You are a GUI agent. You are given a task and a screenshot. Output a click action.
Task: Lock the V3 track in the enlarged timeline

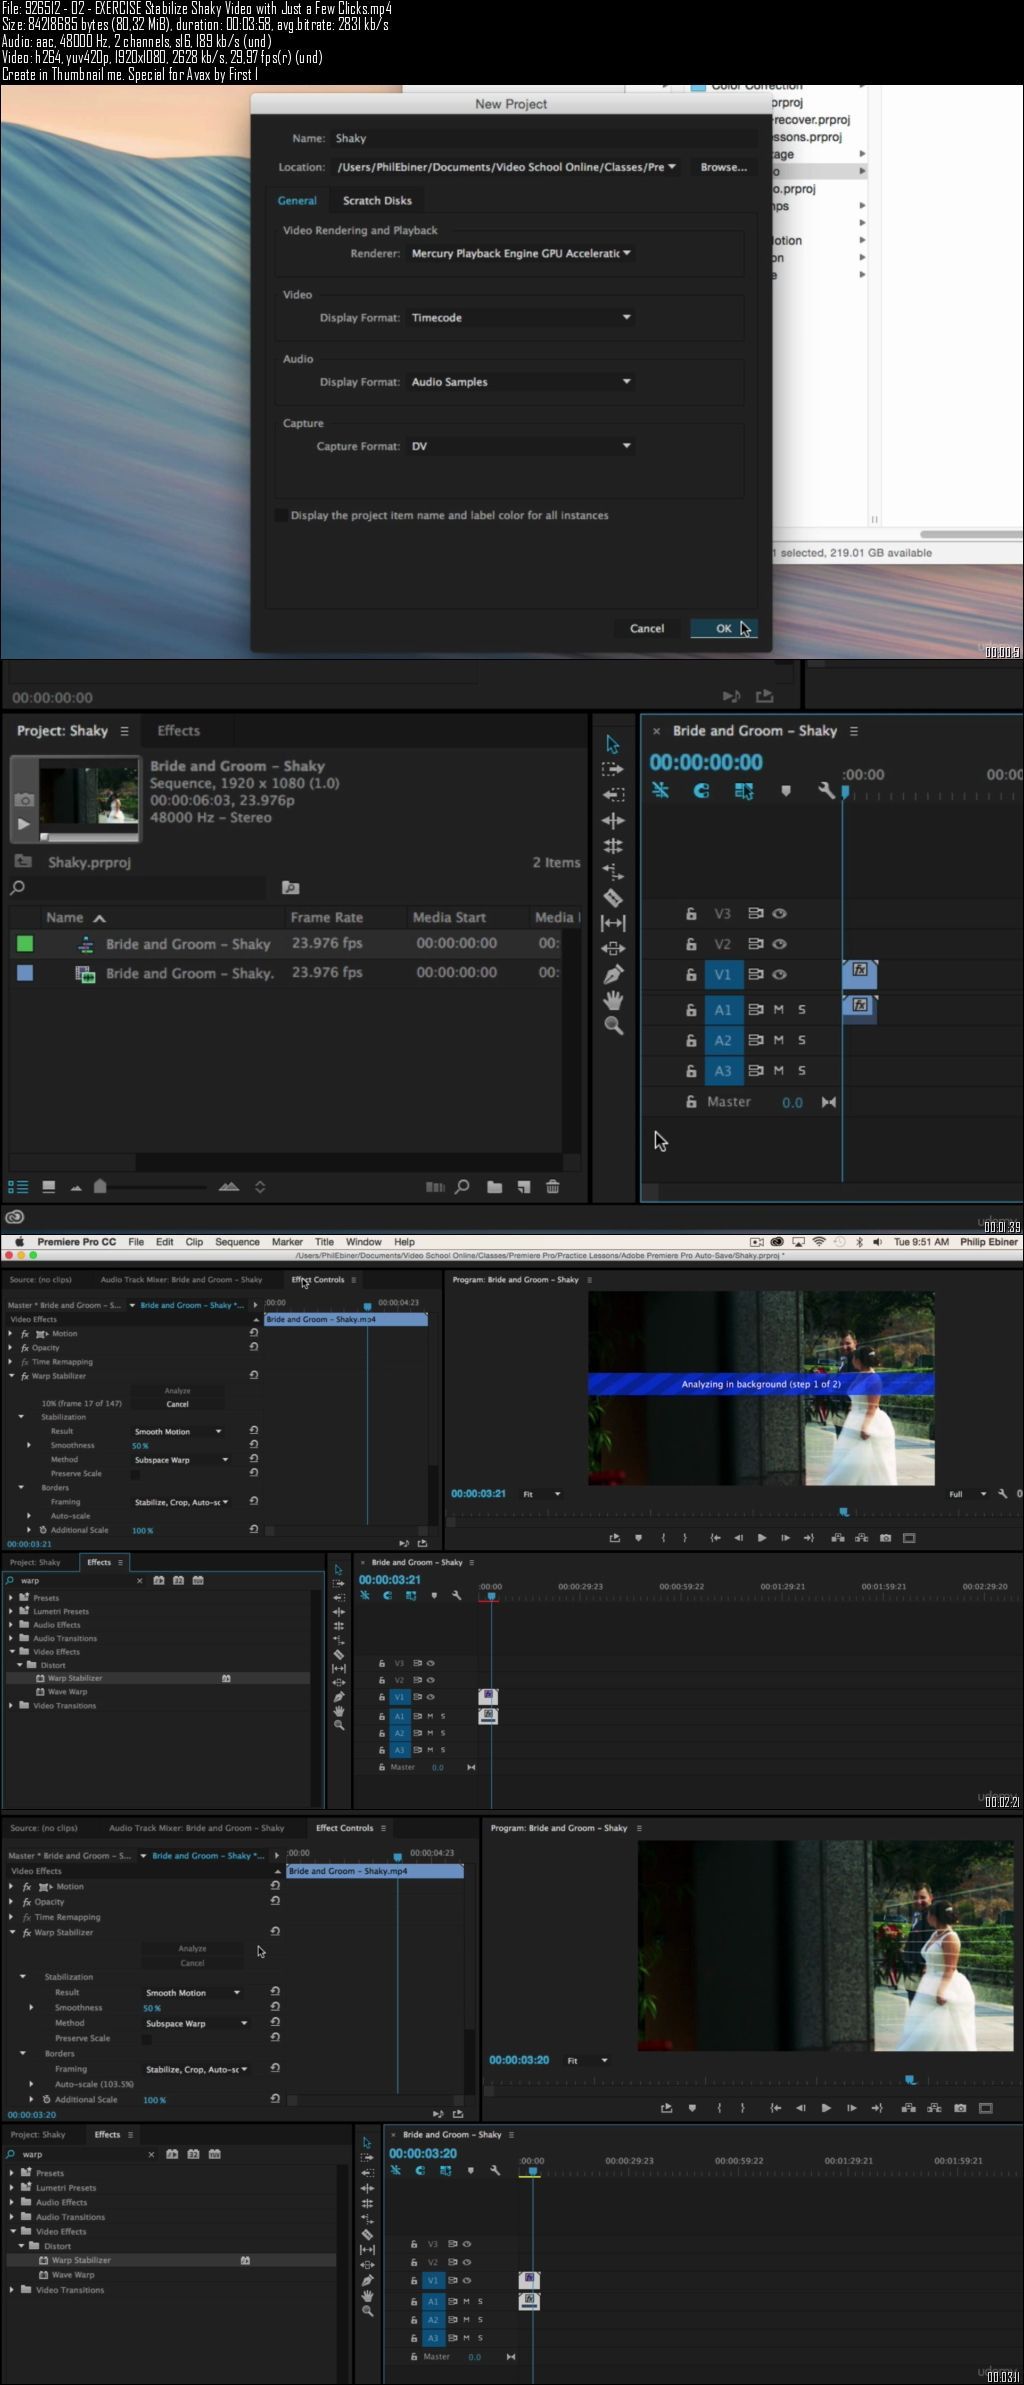point(690,913)
